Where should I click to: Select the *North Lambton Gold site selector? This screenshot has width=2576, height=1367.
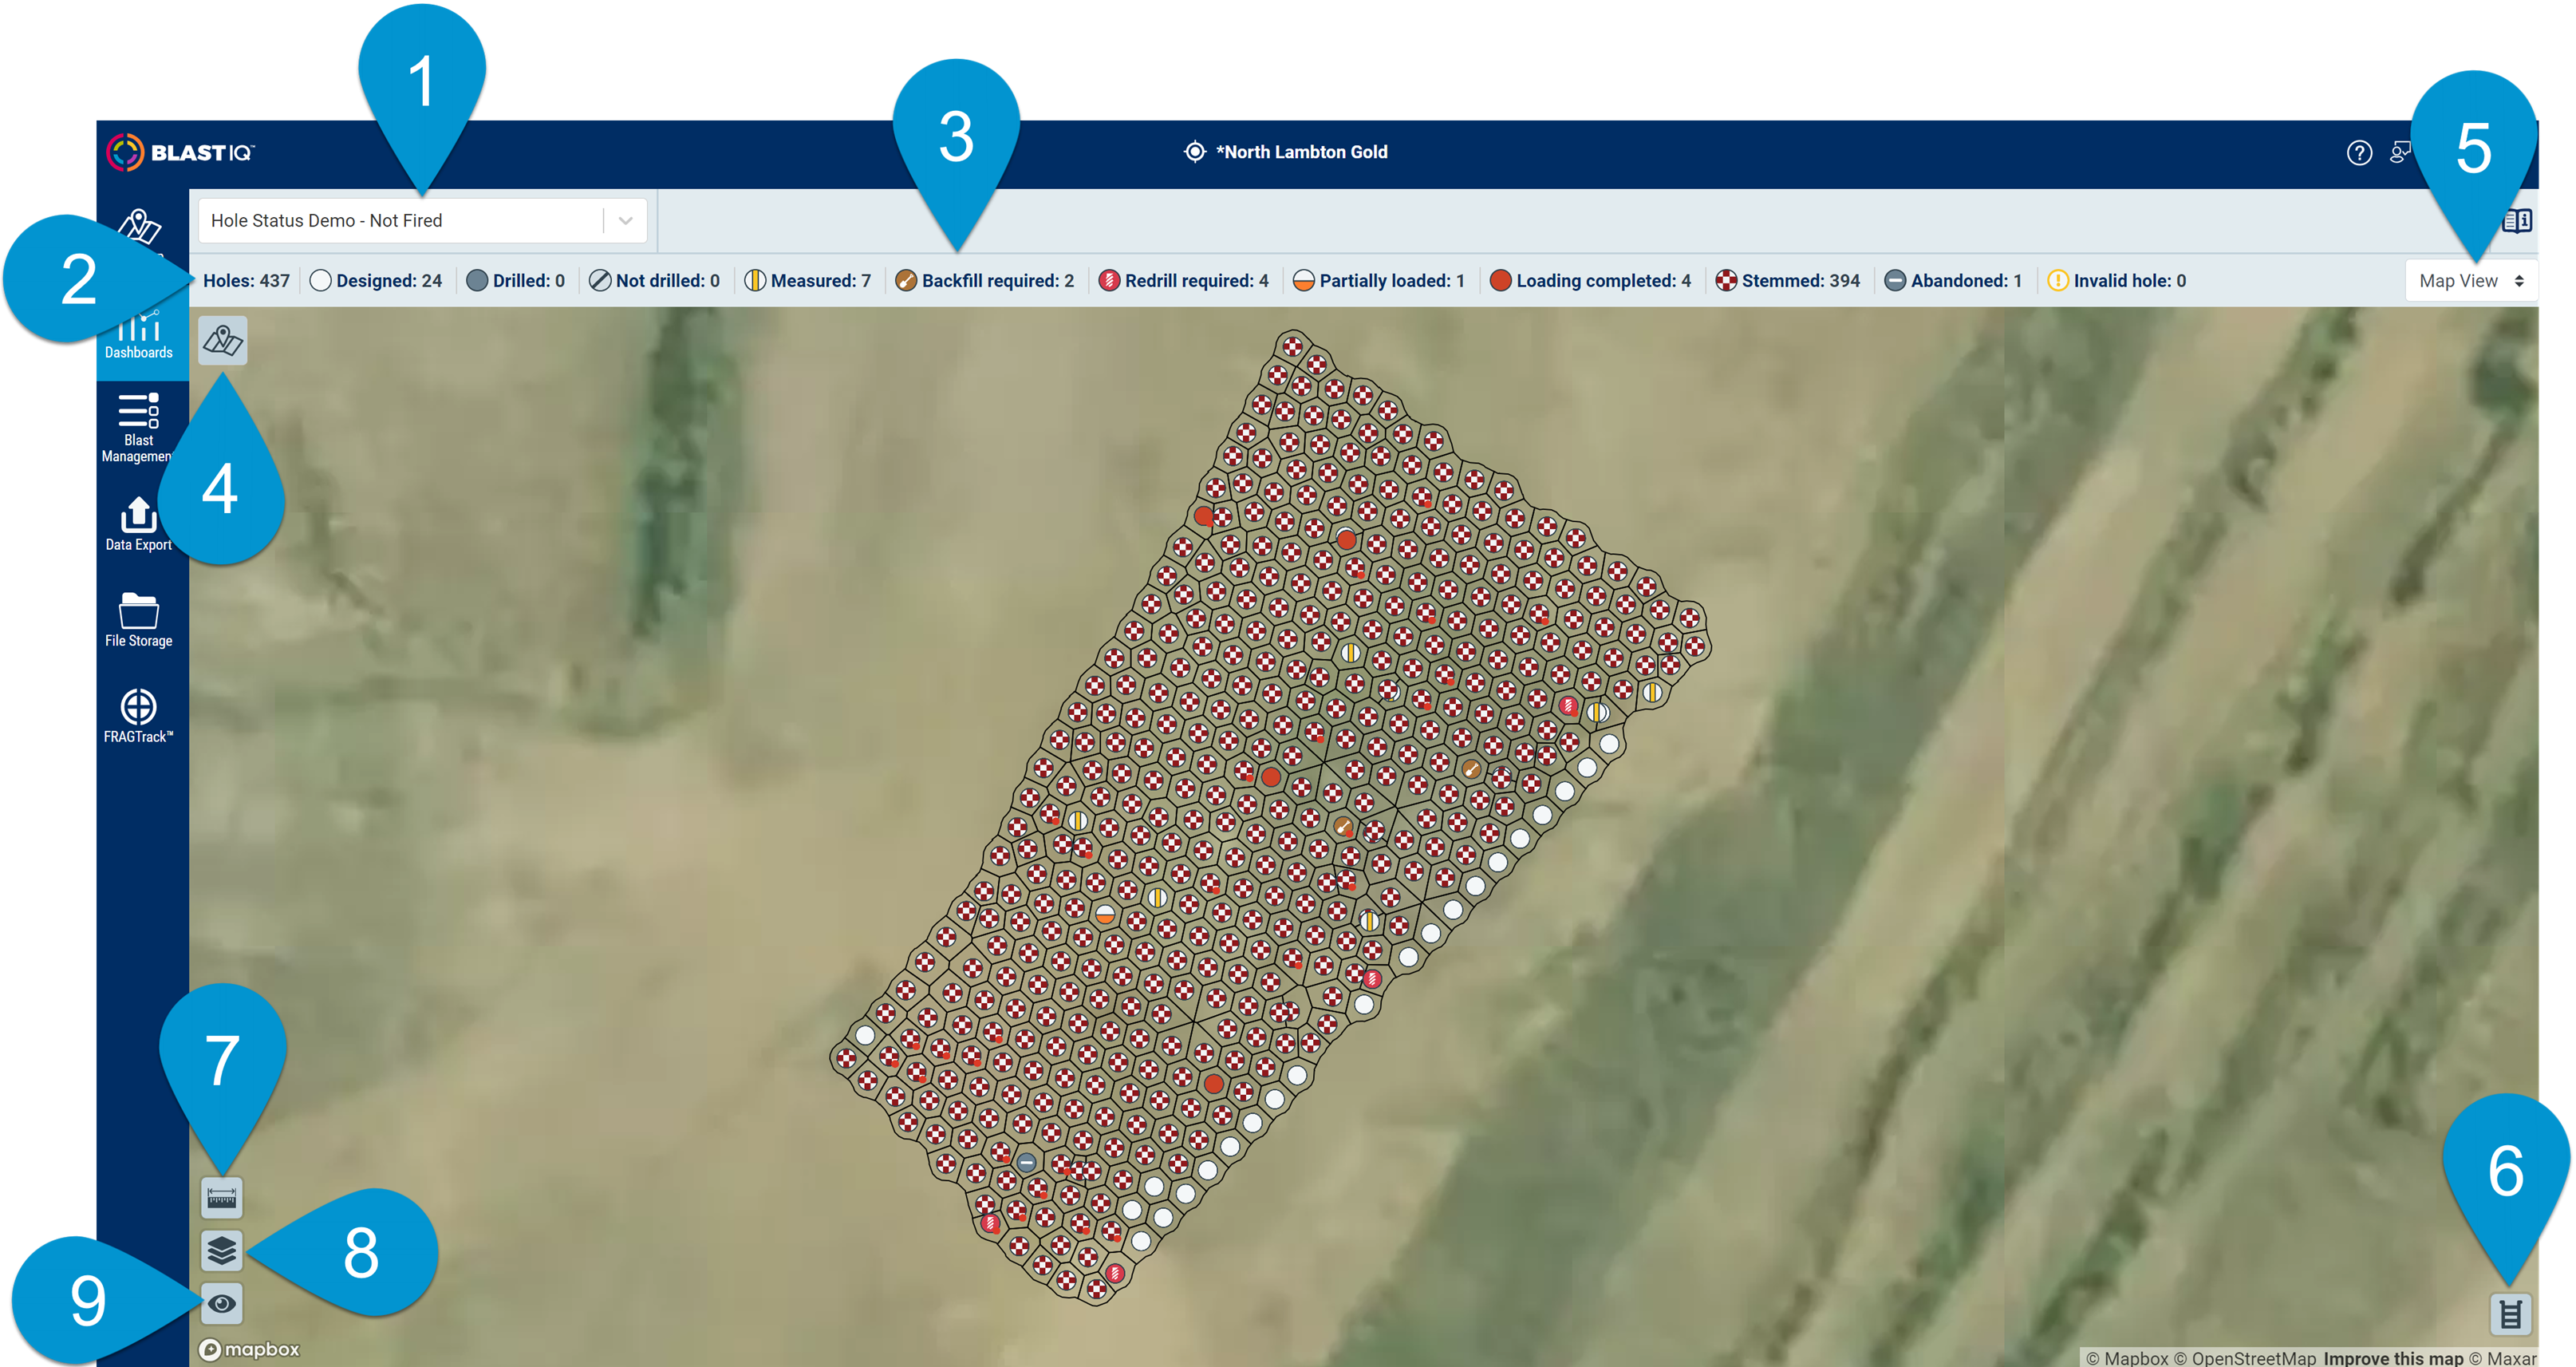pyautogui.click(x=1285, y=152)
